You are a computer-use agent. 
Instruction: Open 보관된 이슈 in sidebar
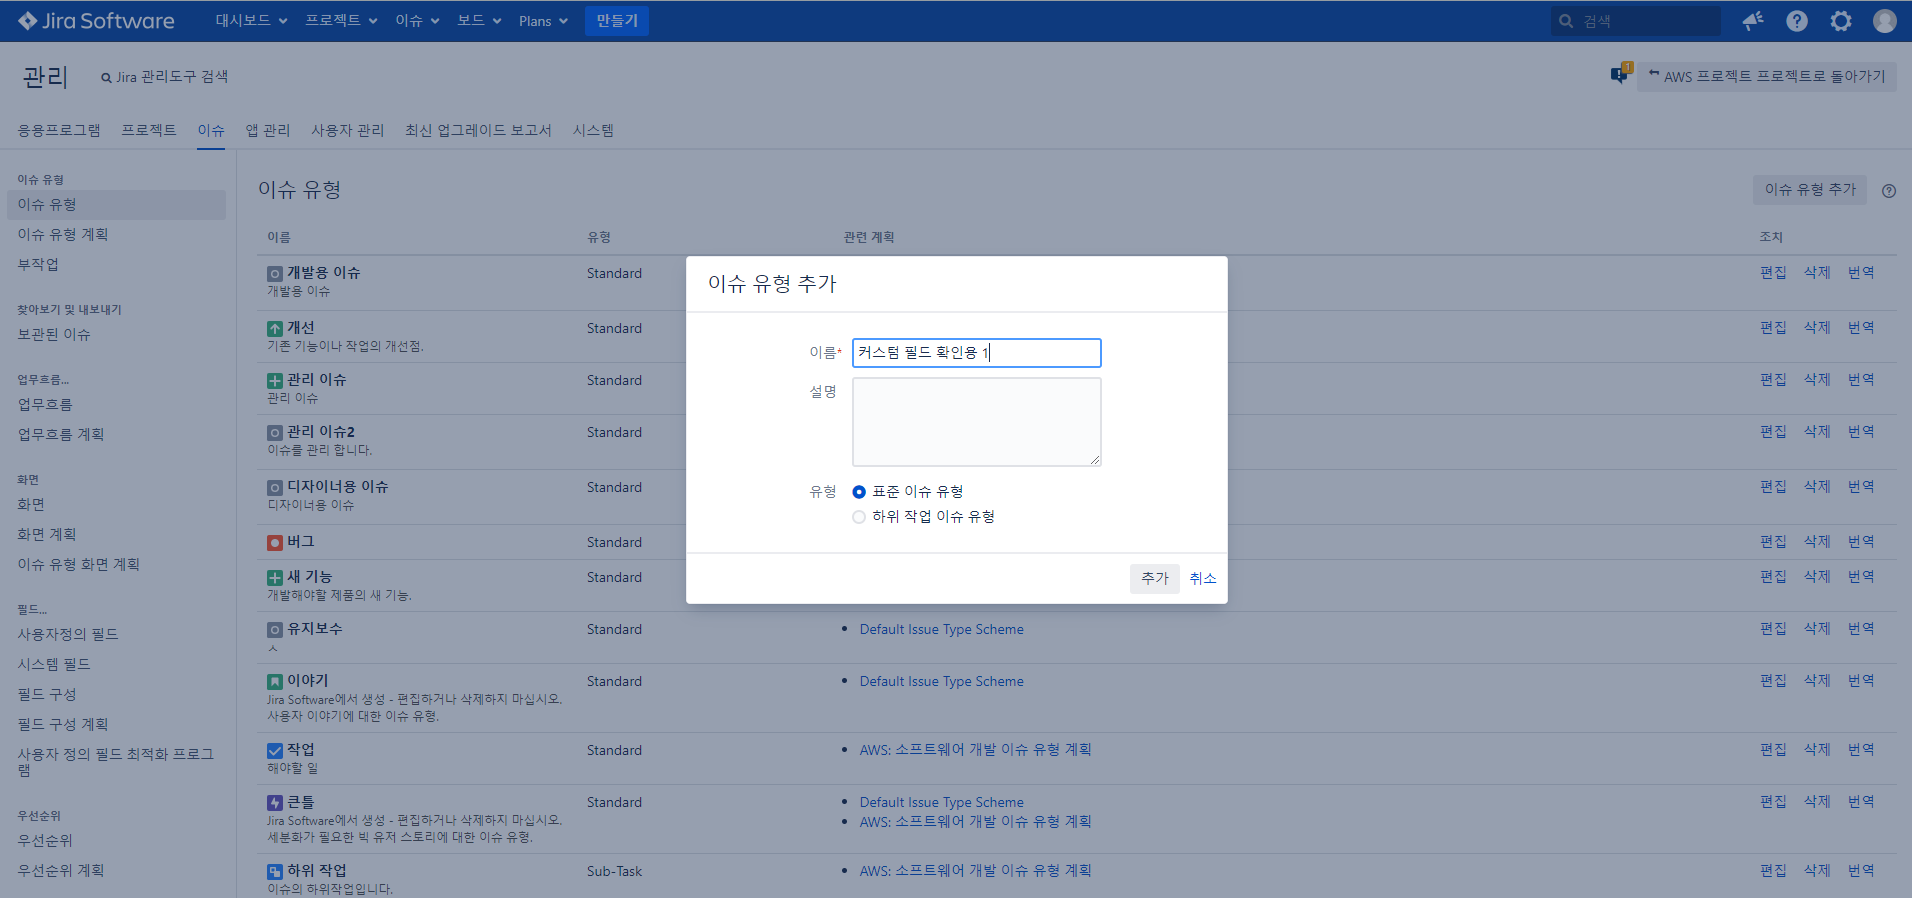(54, 334)
